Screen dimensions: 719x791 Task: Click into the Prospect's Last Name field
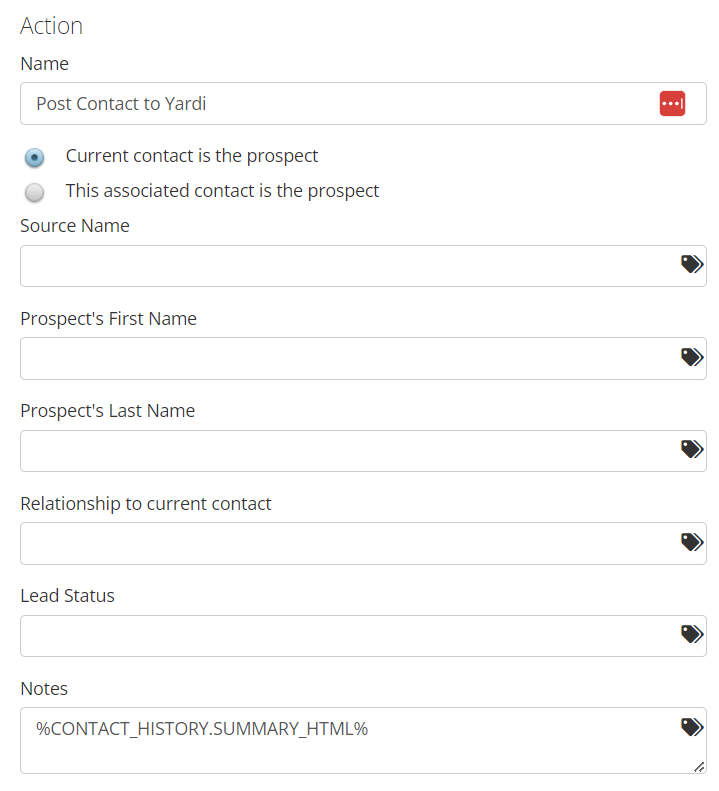pos(363,451)
